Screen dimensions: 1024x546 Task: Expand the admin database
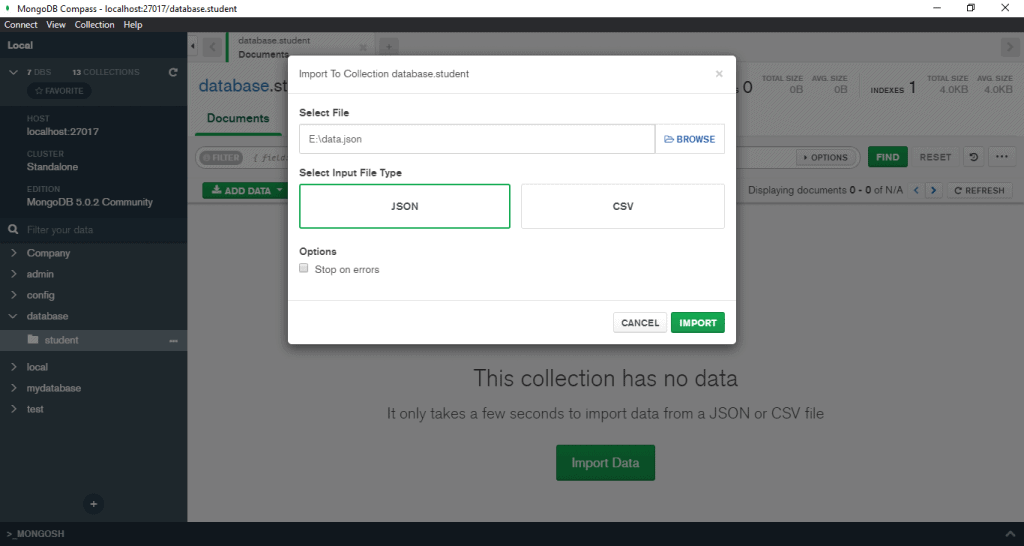tap(13, 274)
